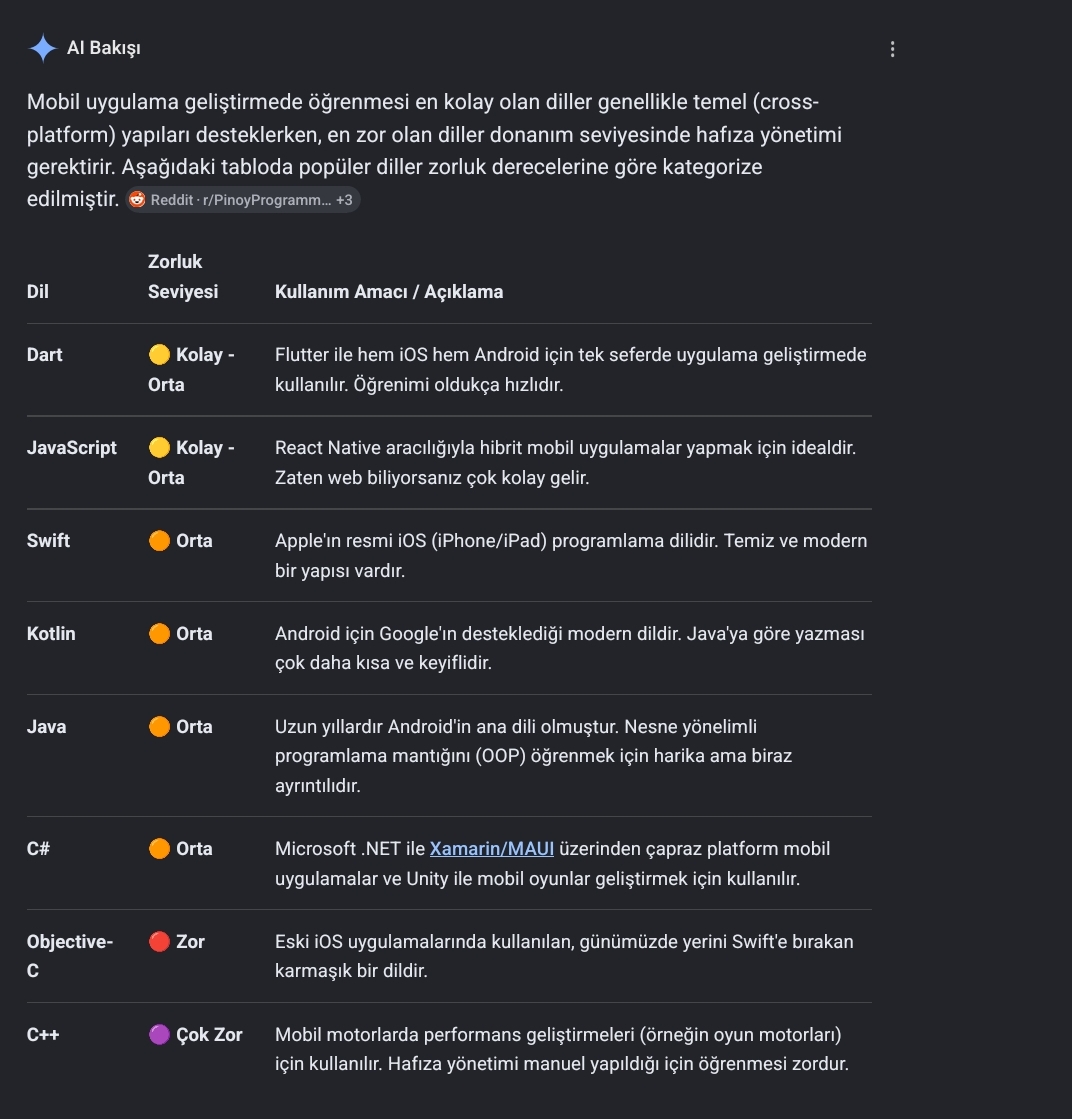Select the Dart language name cell
The height and width of the screenshot is (1119, 1072).
coord(44,355)
